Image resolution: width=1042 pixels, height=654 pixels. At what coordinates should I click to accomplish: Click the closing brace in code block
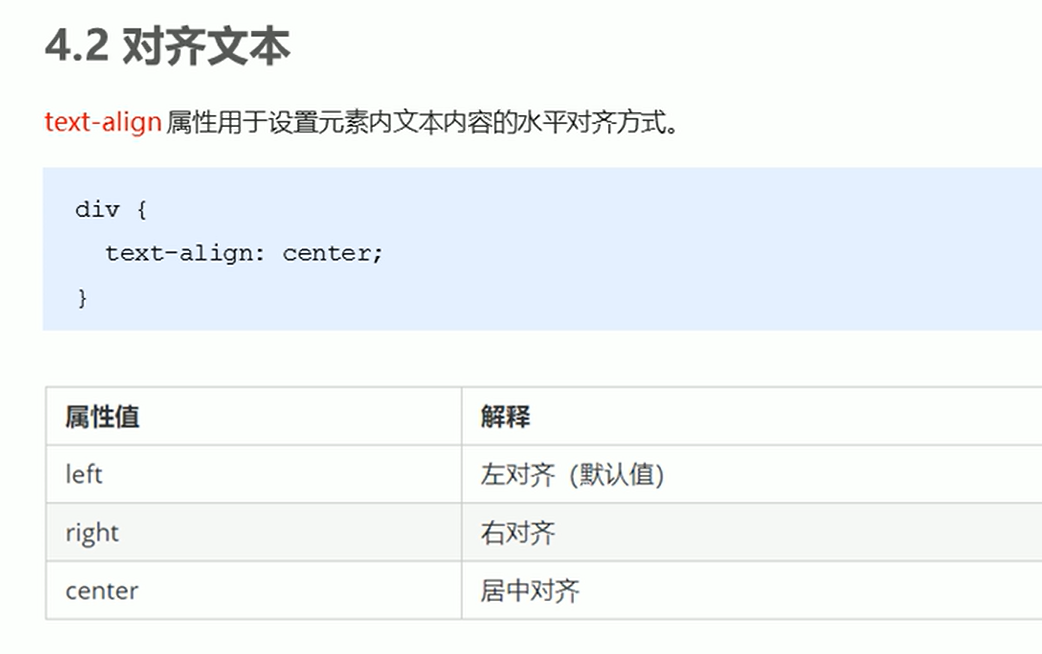tap(82, 298)
